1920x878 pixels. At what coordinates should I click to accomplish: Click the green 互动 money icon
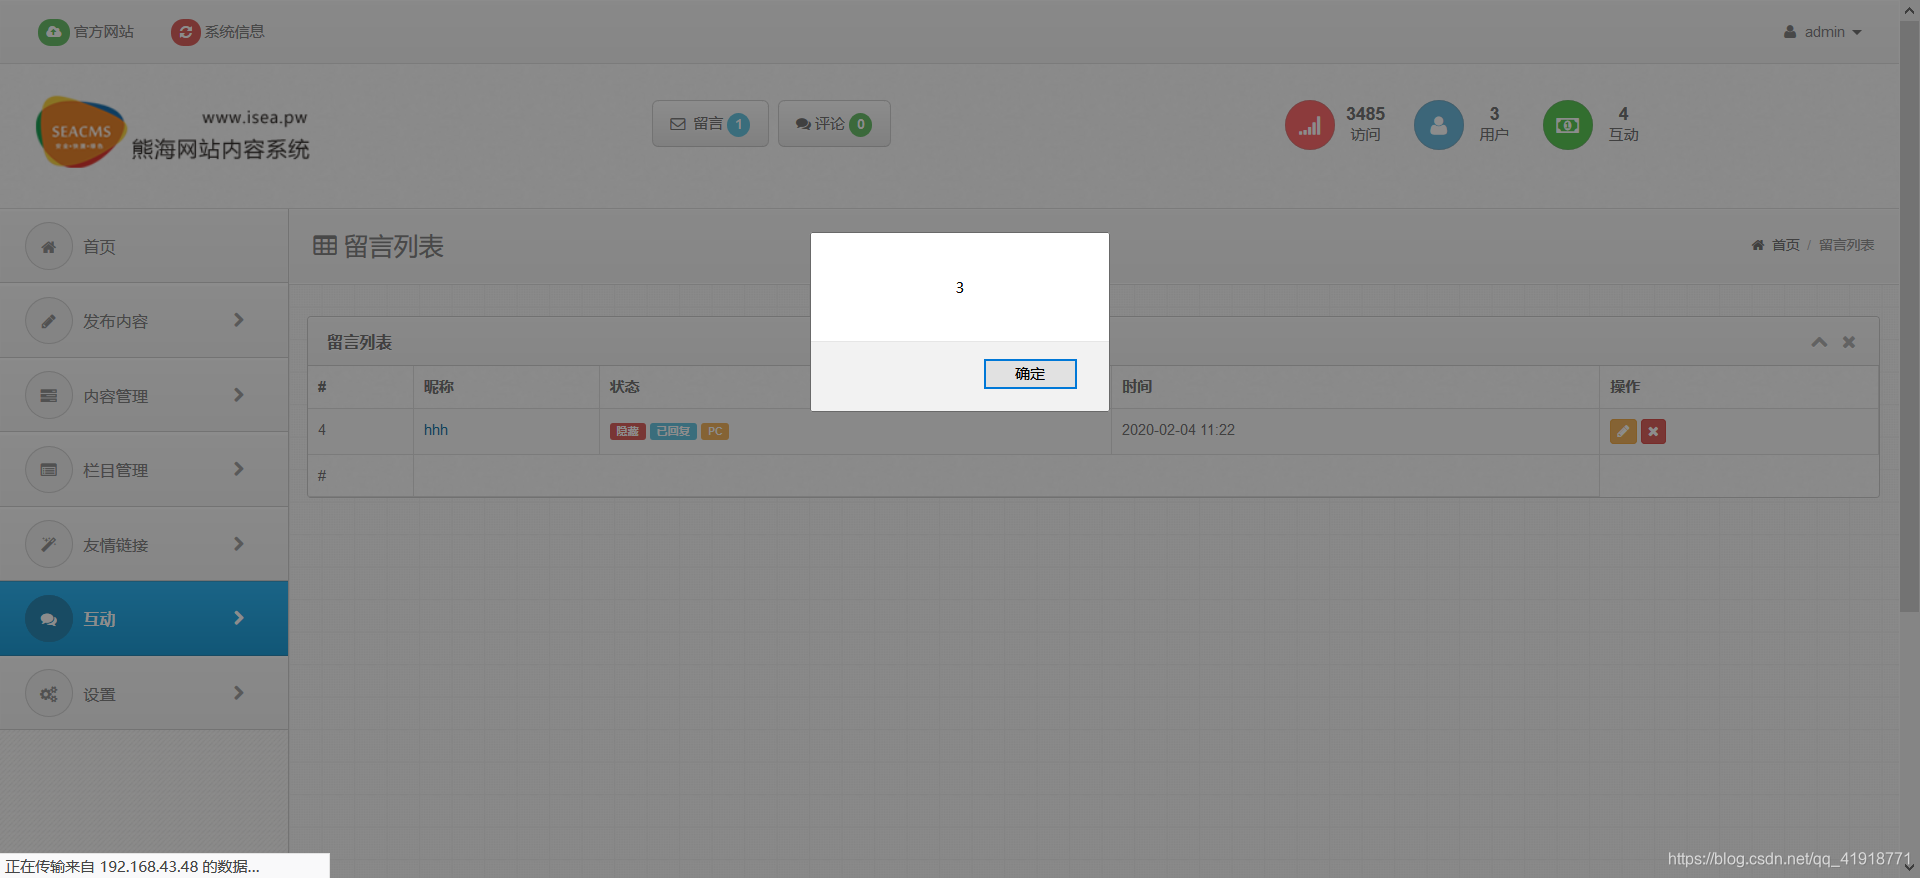coord(1568,125)
